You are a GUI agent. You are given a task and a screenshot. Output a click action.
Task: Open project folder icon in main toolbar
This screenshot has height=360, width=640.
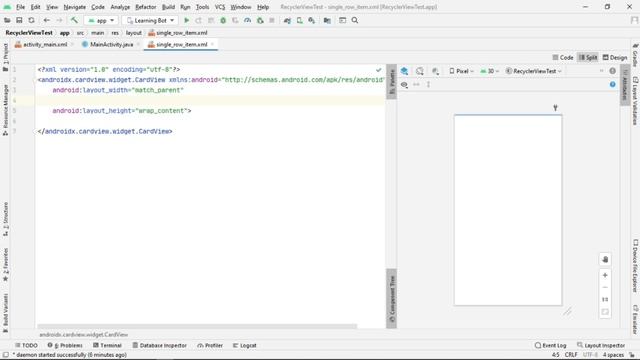coord(7,20)
